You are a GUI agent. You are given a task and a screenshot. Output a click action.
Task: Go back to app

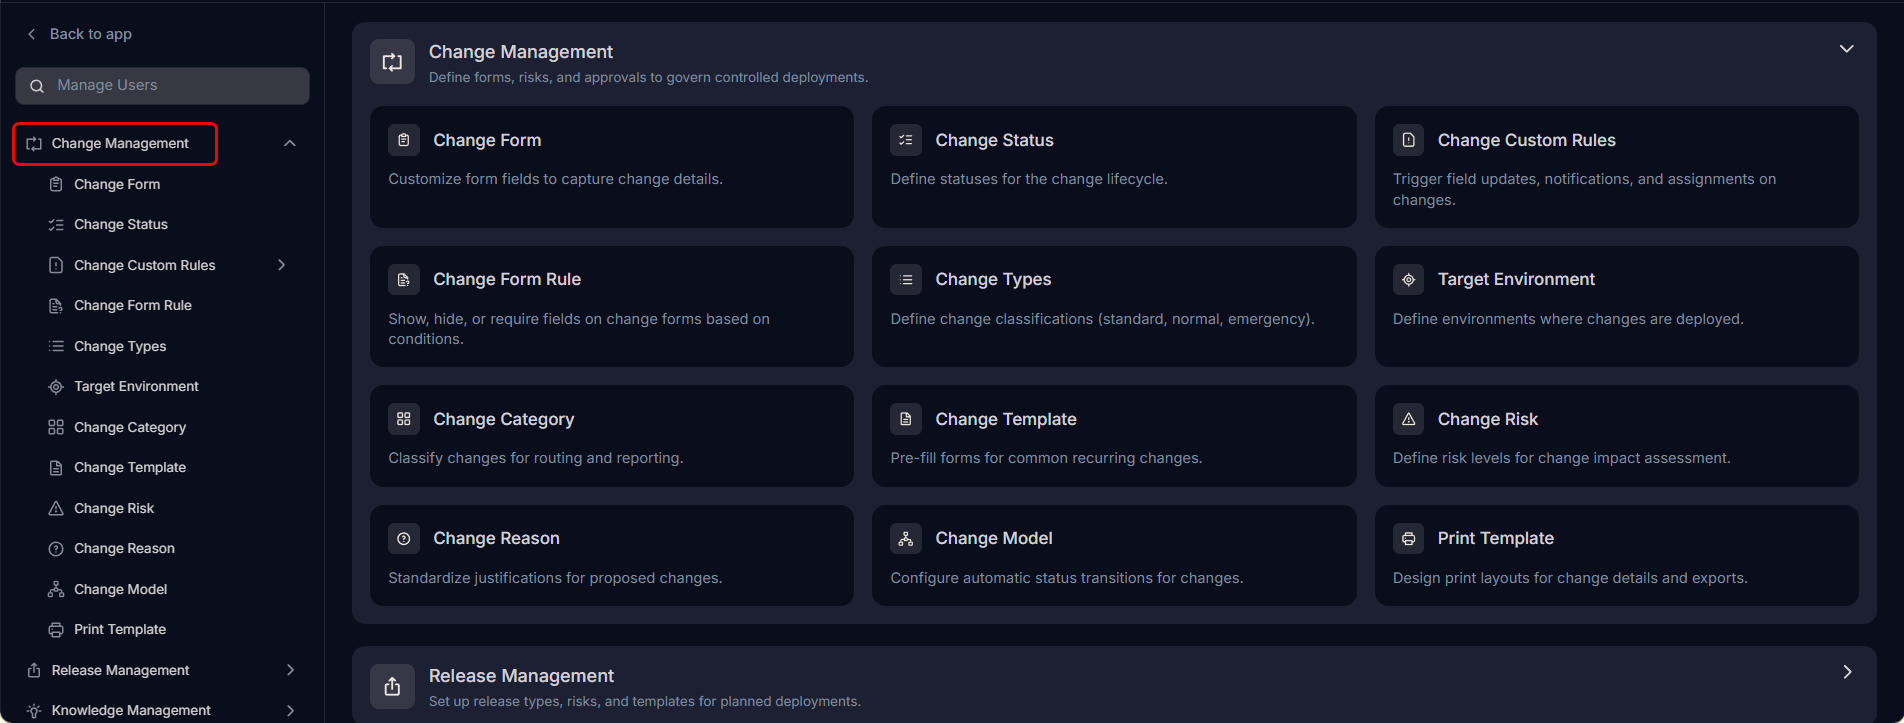[79, 34]
